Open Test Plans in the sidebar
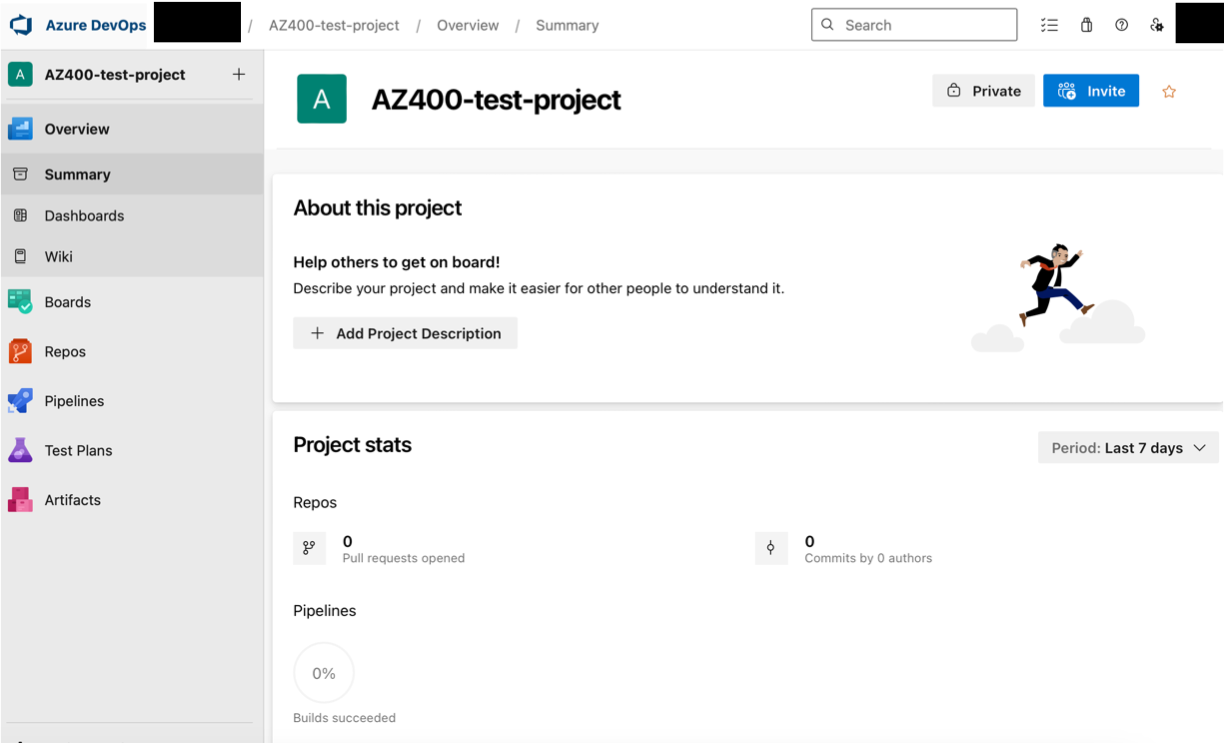The image size is (1224, 744). (x=78, y=451)
